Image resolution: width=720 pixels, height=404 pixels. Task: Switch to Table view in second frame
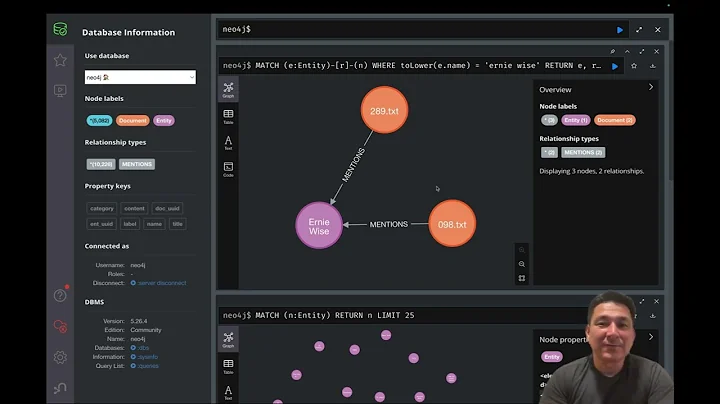(228, 366)
